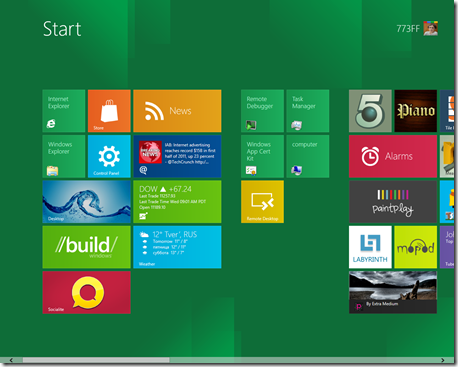Open the partially visible Tile app tile

click(447, 111)
